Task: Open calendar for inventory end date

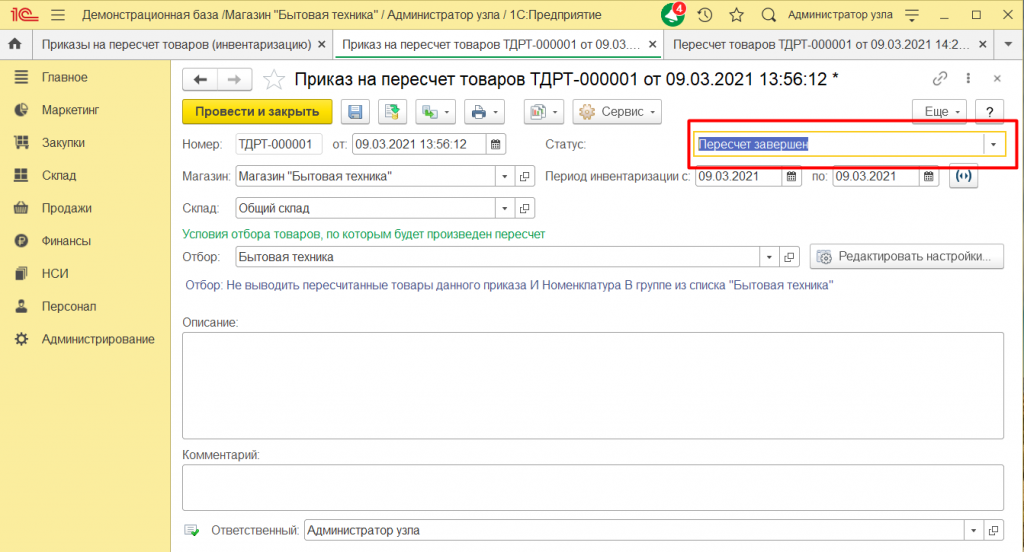Action: pyautogui.click(x=928, y=176)
